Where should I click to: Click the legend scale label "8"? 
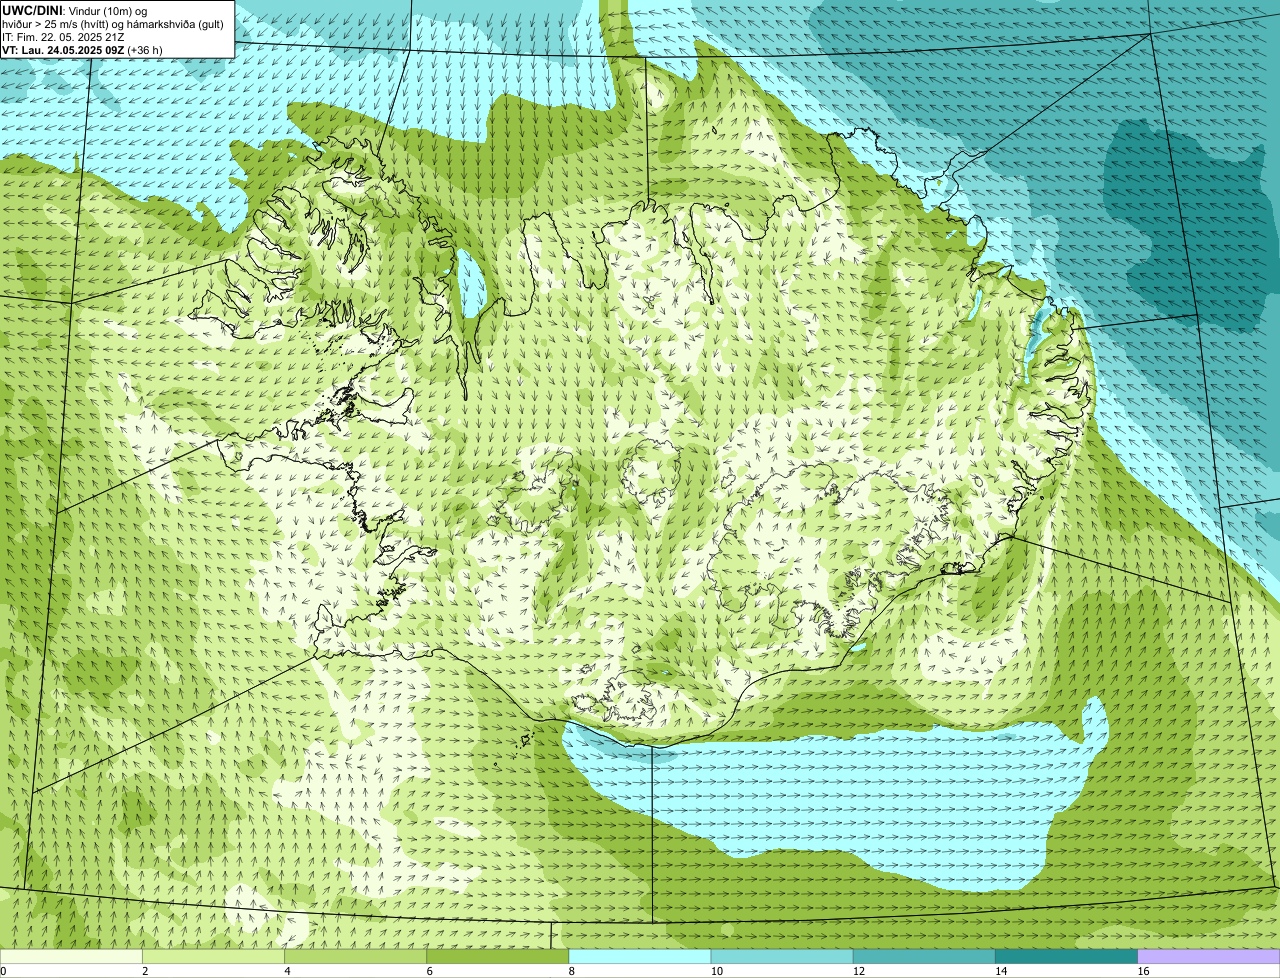(572, 971)
